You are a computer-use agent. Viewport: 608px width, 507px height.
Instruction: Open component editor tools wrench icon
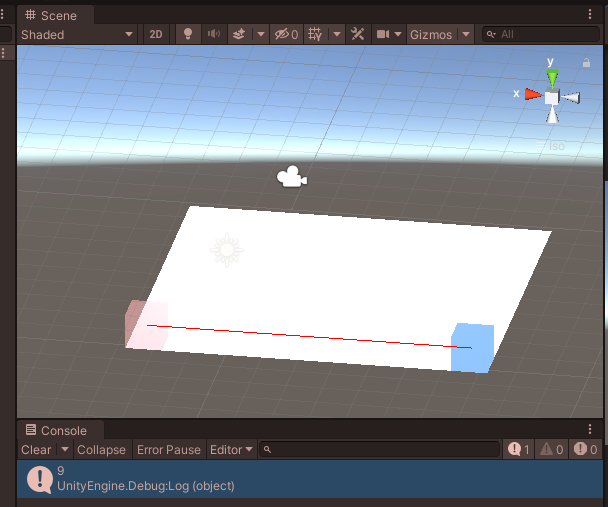coord(357,34)
